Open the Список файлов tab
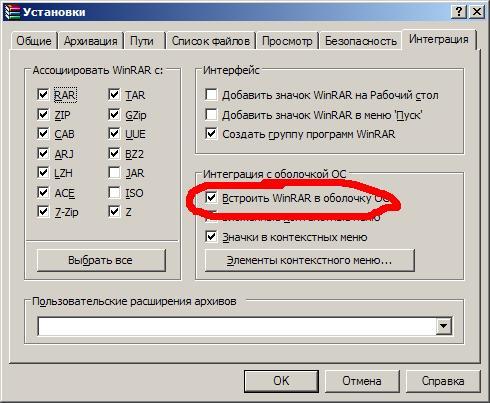This screenshot has height=403, width=490. coord(211,41)
